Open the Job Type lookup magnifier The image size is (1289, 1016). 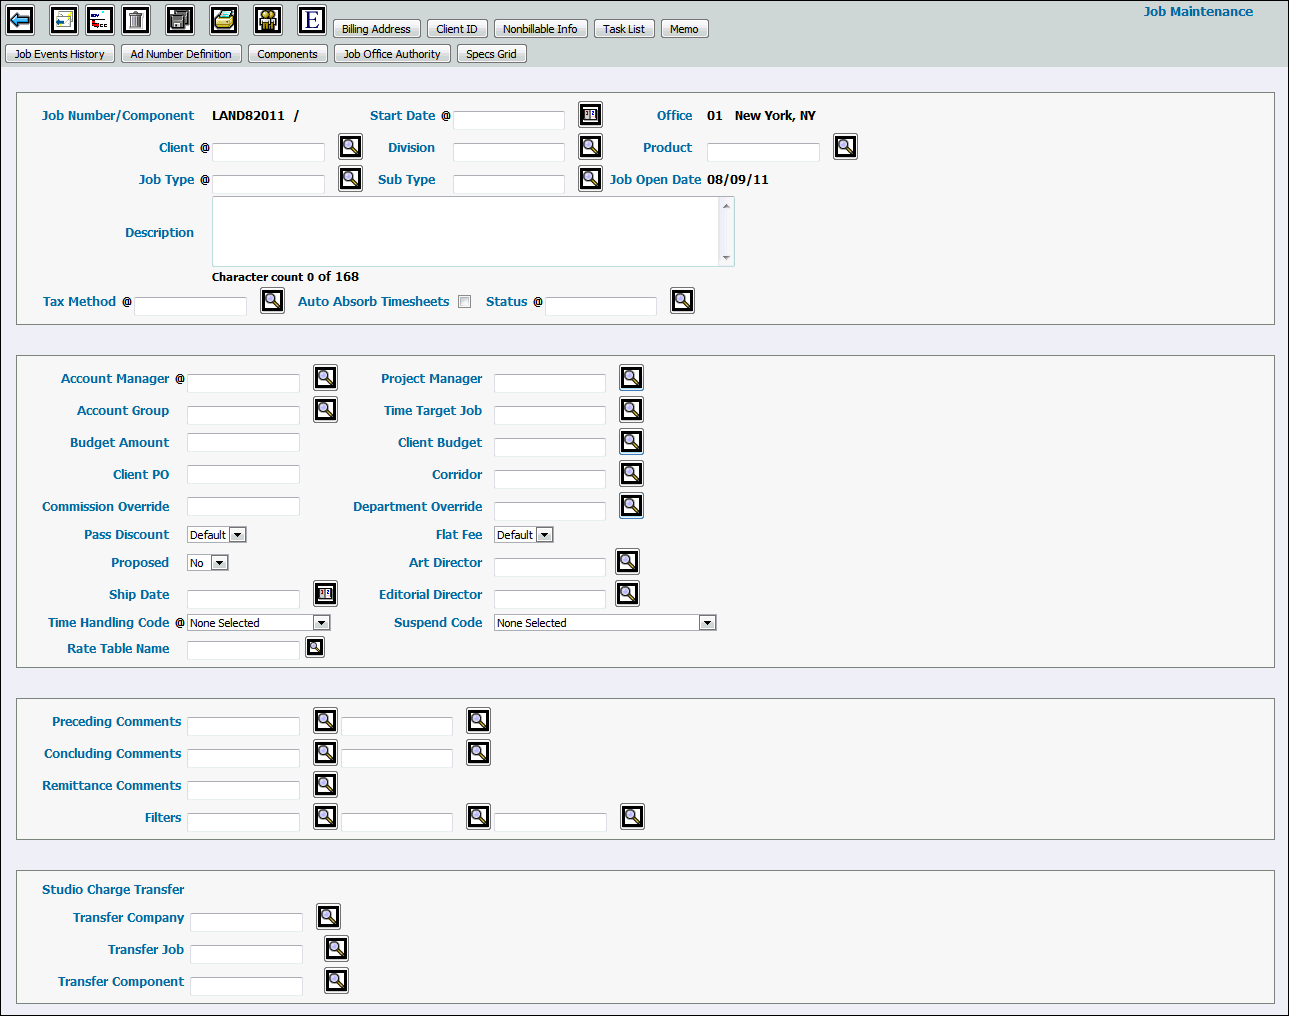click(350, 179)
